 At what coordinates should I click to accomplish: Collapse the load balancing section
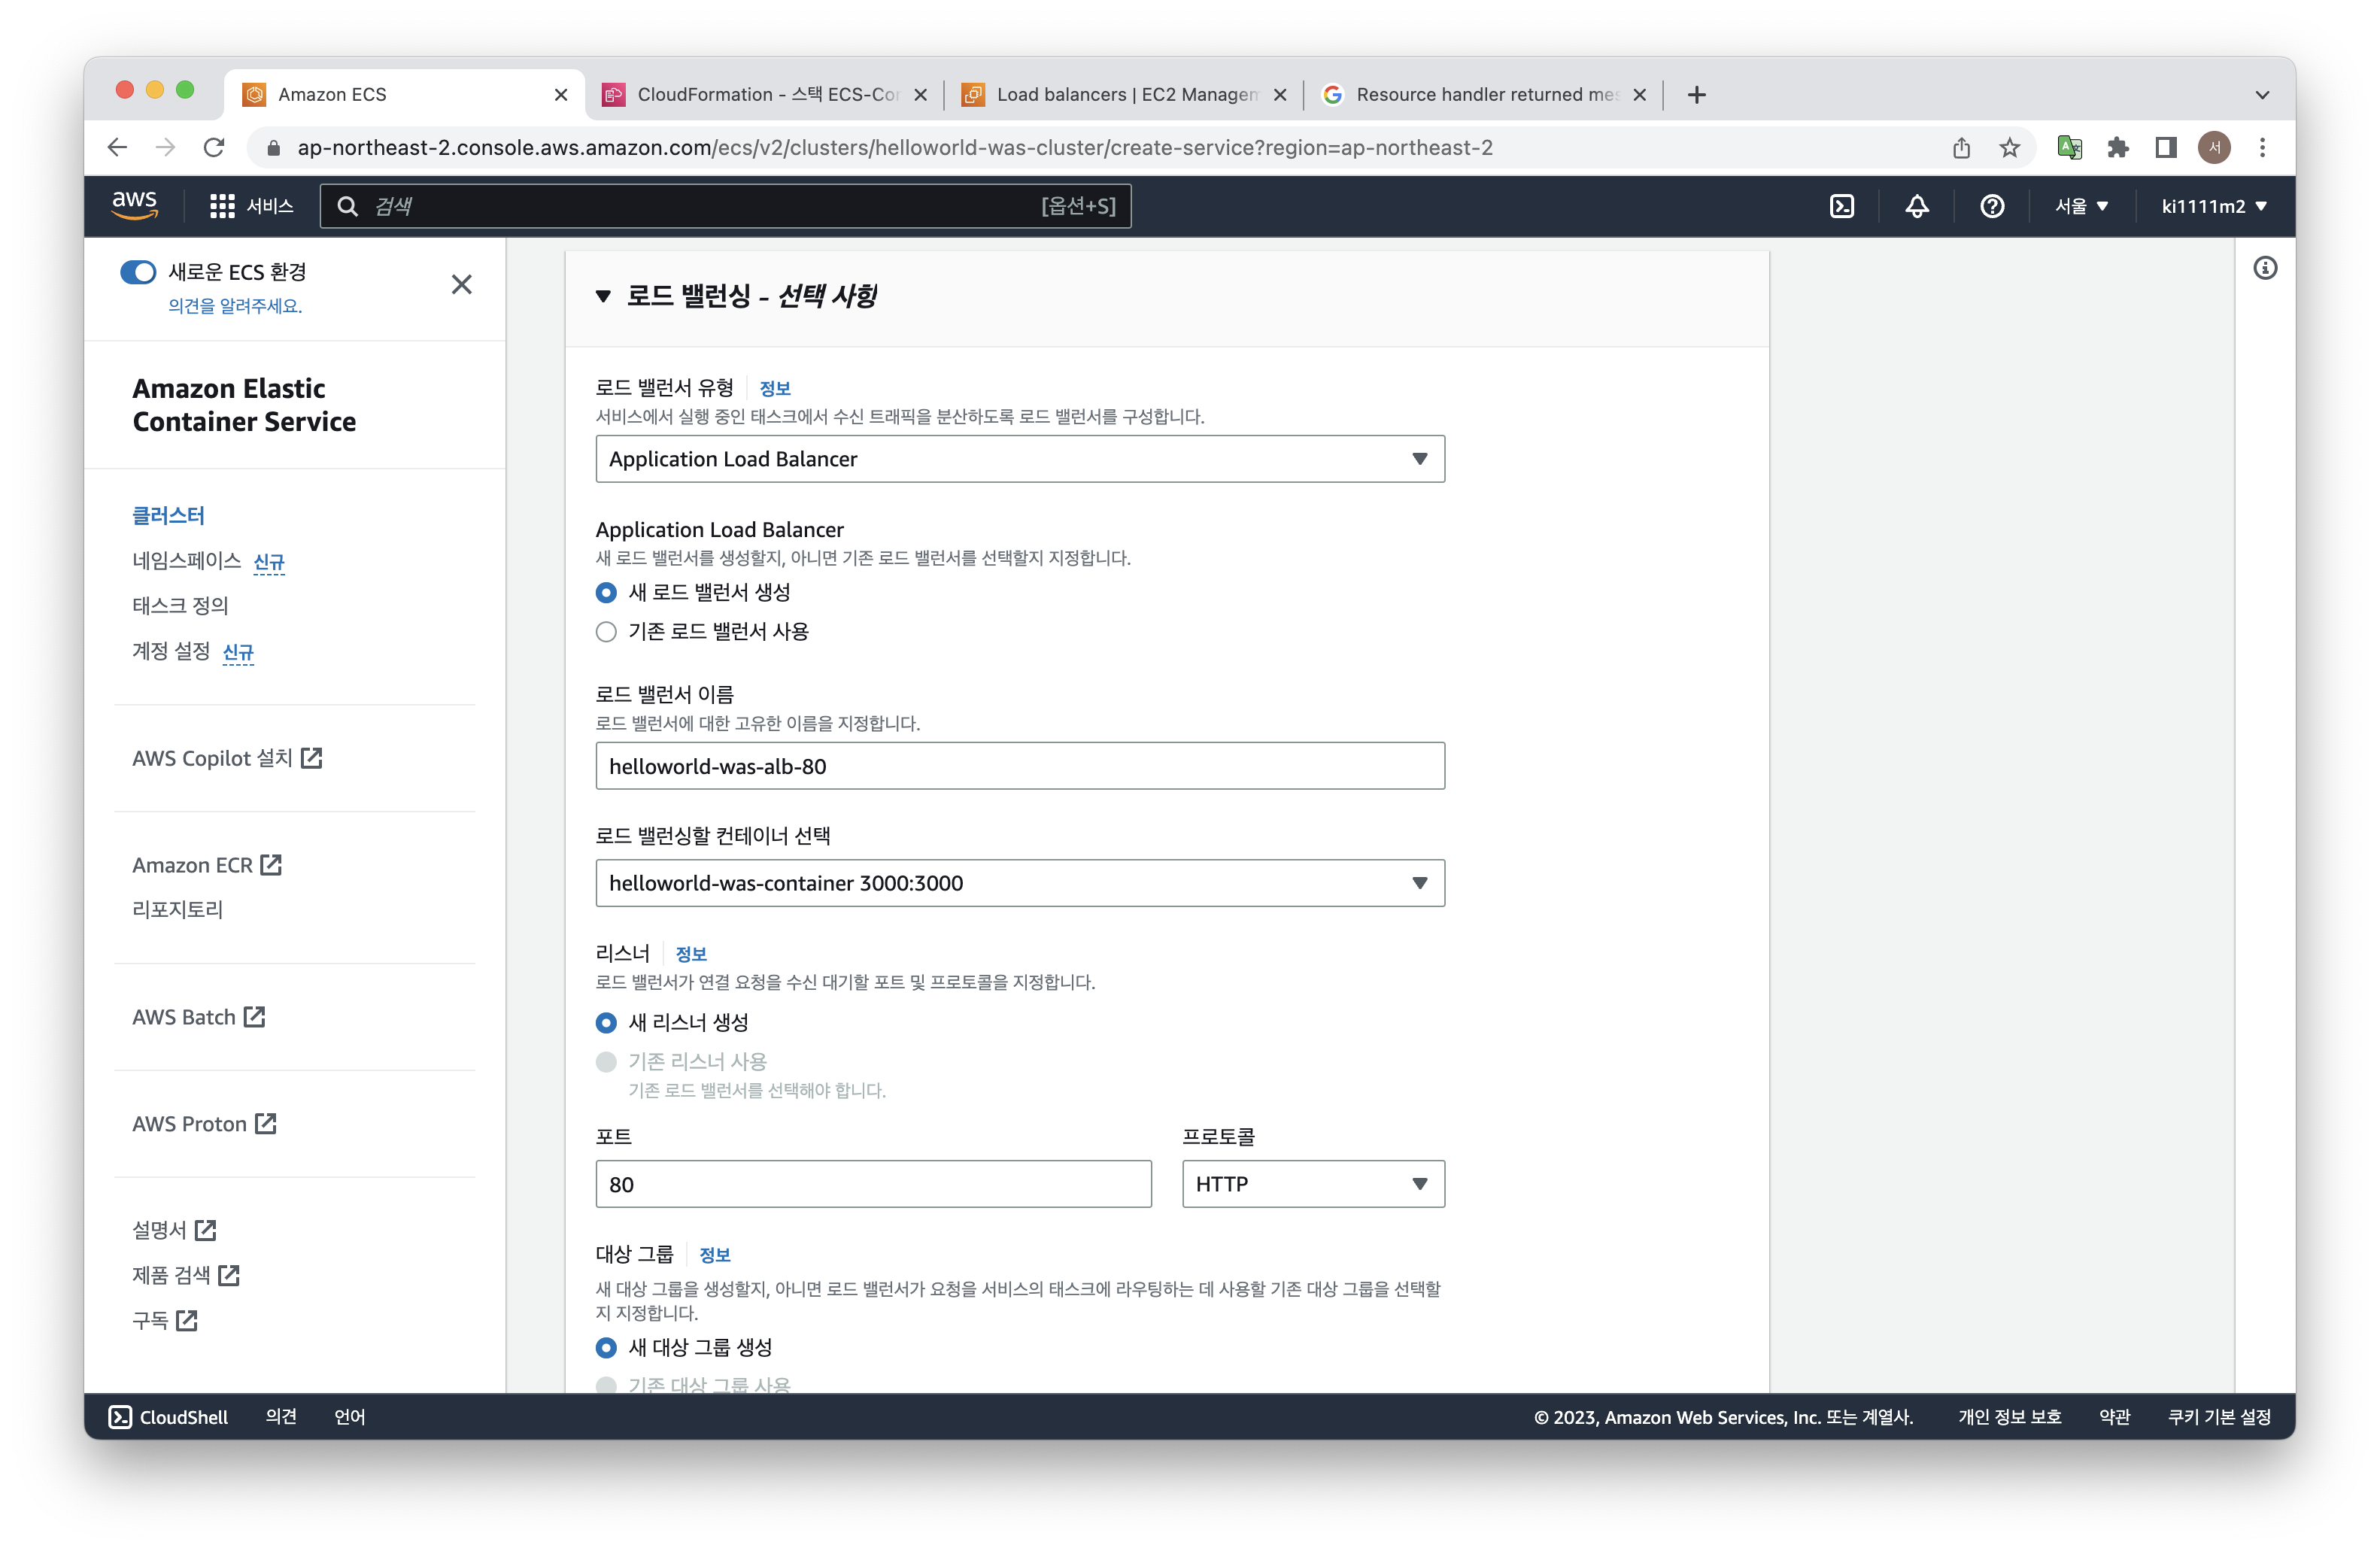[x=603, y=296]
